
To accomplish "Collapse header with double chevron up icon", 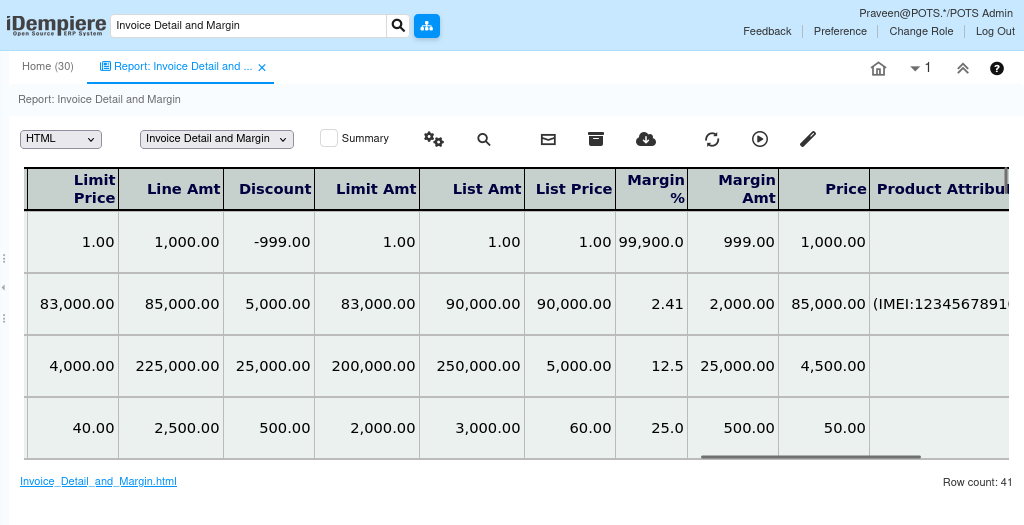I will [963, 68].
